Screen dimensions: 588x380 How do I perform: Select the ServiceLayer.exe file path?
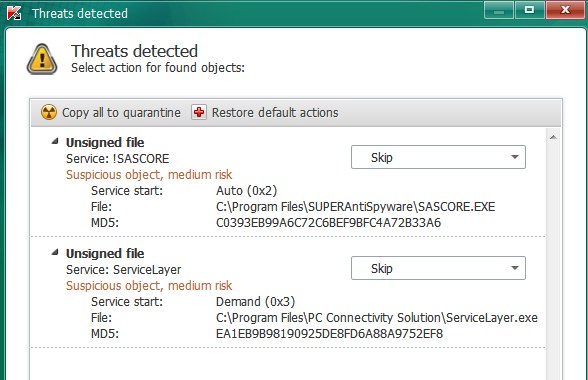[377, 318]
